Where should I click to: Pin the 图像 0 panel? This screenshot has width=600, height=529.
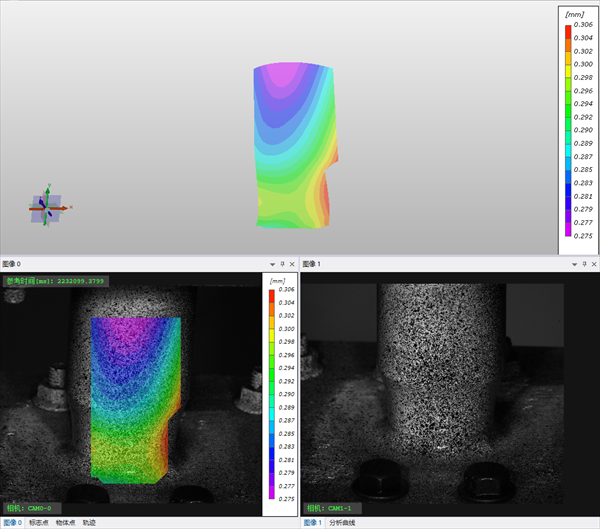[281, 263]
